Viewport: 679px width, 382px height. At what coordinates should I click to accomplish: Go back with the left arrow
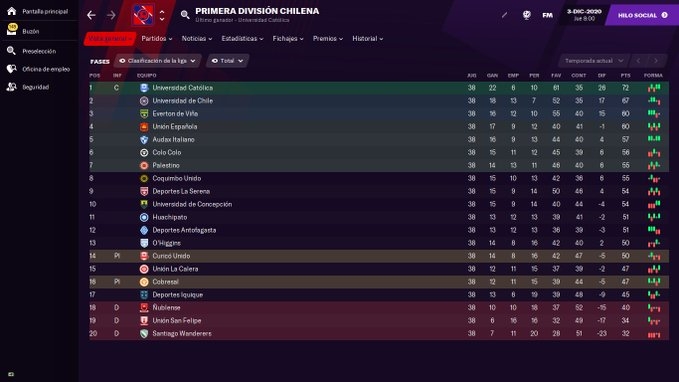[91, 15]
